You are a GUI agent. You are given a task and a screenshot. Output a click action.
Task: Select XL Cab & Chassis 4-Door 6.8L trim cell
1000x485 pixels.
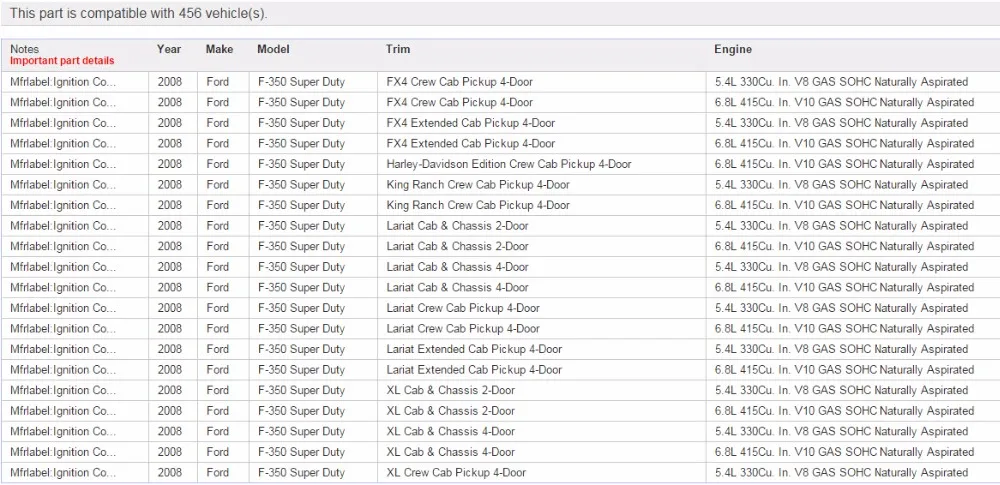coord(541,452)
